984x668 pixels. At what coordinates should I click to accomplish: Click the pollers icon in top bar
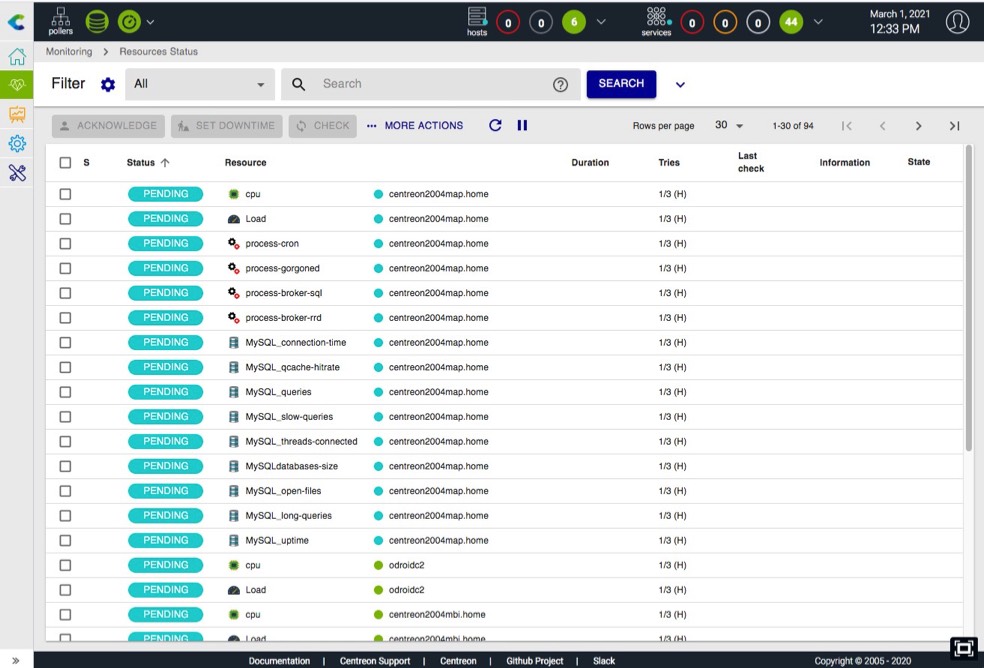coord(61,19)
